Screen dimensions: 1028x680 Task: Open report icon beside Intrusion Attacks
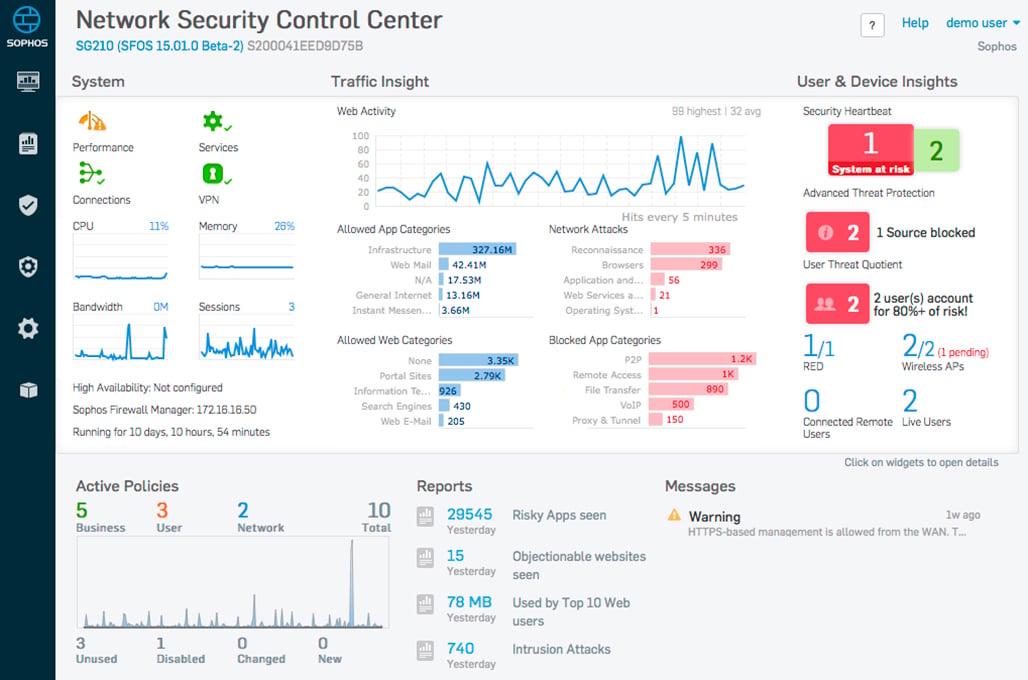(425, 650)
